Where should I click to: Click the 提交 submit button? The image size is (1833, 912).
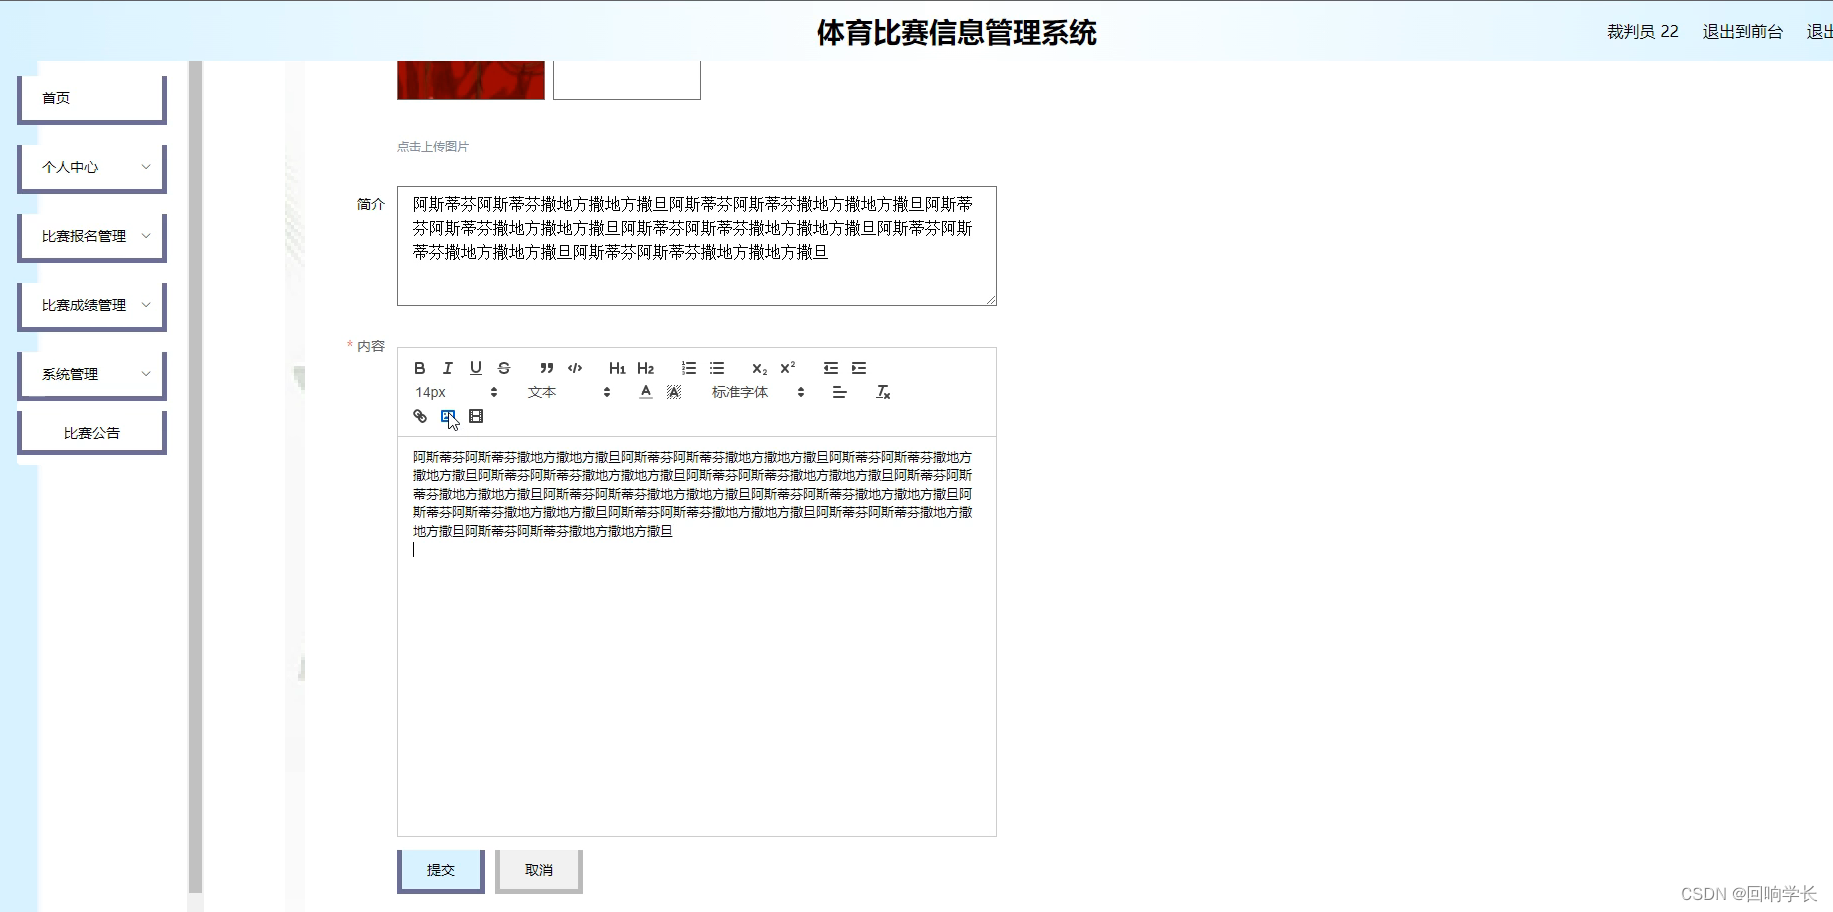tap(440, 869)
